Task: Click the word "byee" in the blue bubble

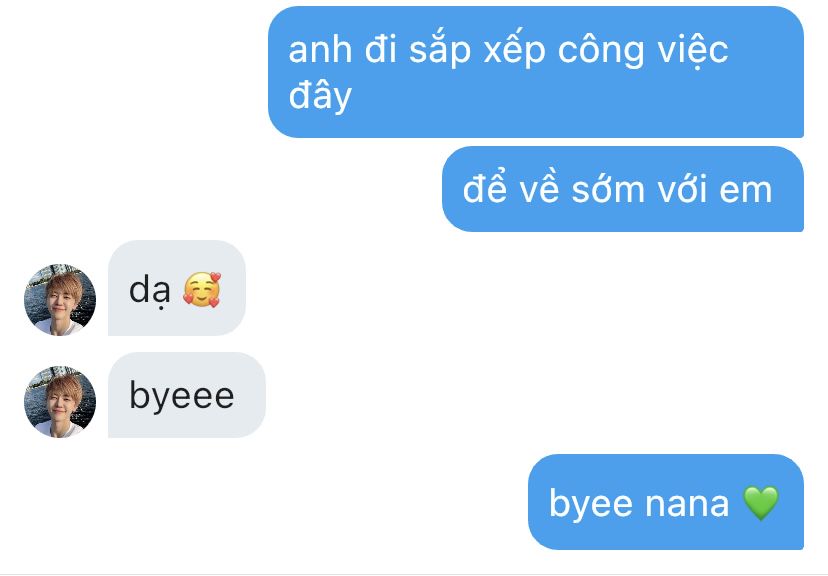Action: point(591,504)
